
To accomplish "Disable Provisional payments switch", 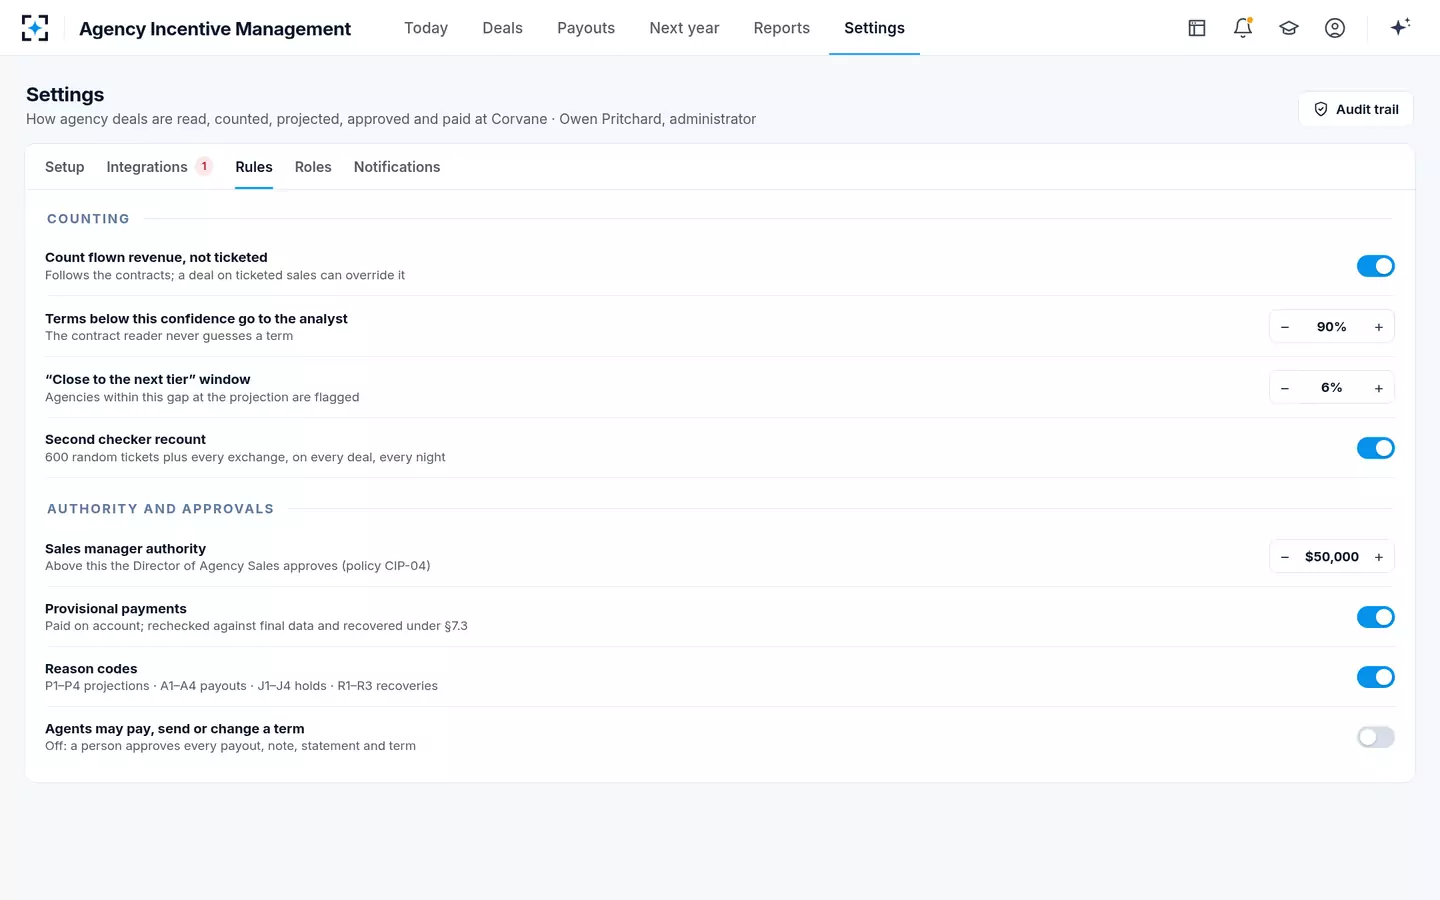I will [1376, 617].
